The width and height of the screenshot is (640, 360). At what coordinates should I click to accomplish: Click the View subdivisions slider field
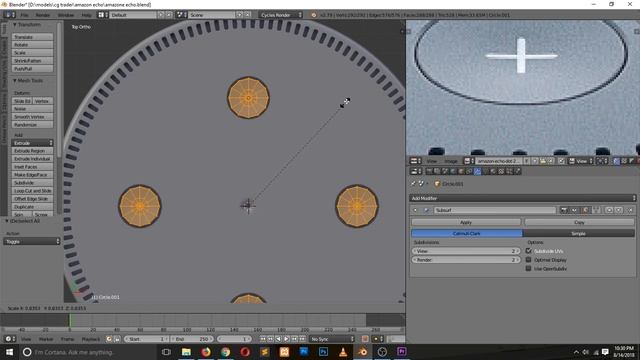tap(466, 251)
